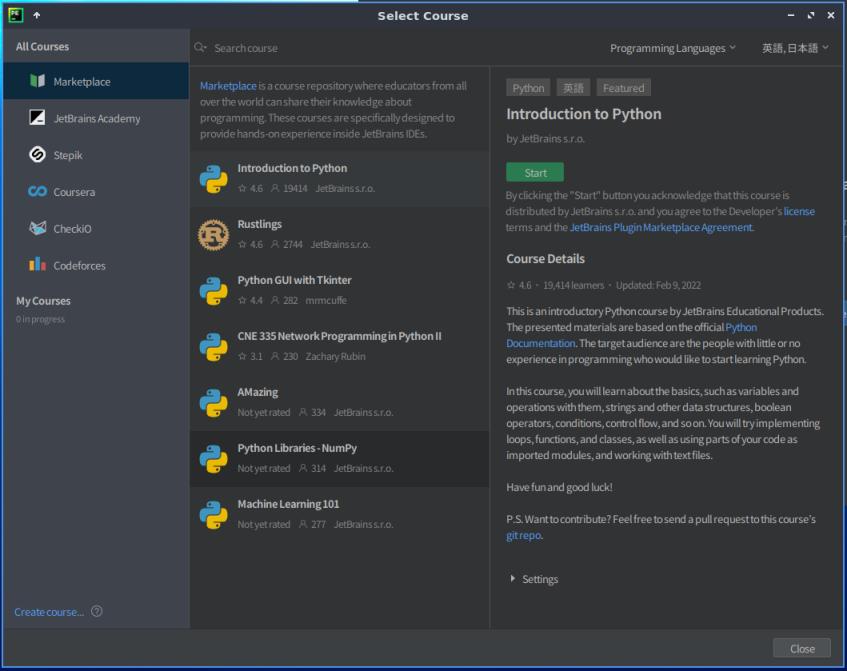Click the star rating icon of Rustlings
The height and width of the screenshot is (671, 847).
(242, 244)
